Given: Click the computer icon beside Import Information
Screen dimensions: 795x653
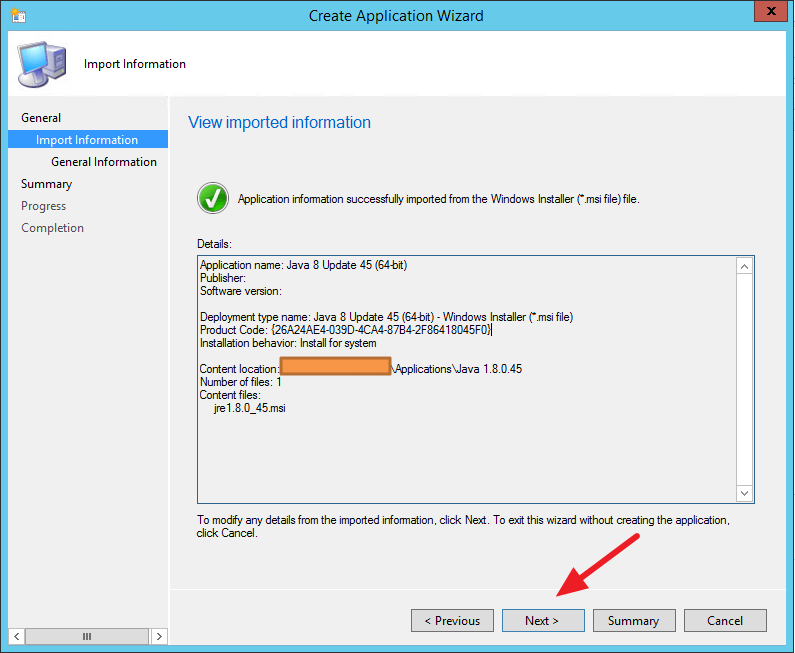Looking at the screenshot, I should pos(42,64).
